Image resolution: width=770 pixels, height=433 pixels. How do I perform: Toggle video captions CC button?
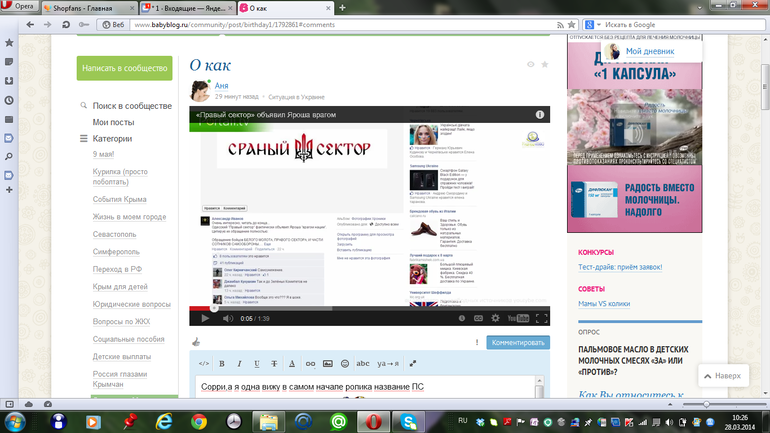pos(478,319)
